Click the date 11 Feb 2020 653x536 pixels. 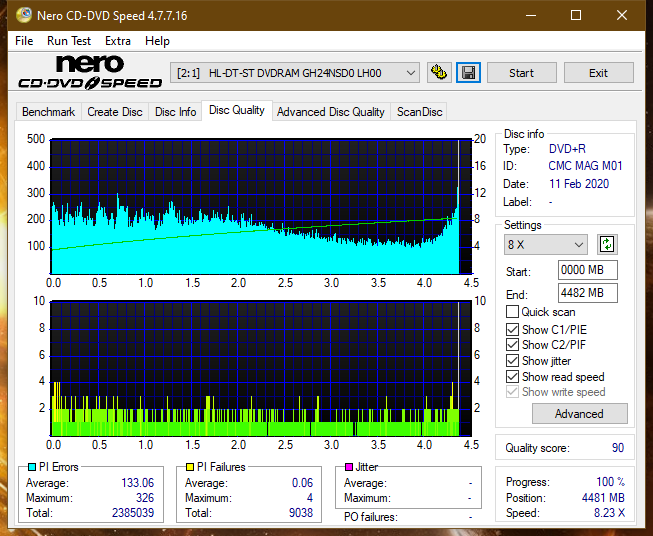coord(579,184)
